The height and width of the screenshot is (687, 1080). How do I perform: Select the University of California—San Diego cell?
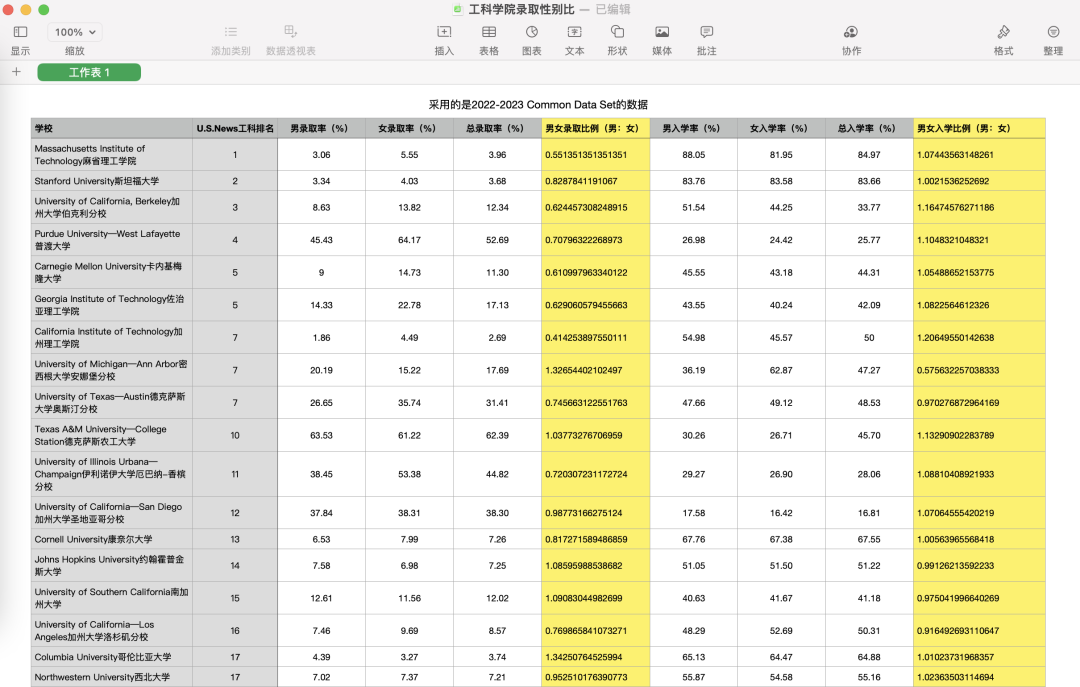[112, 513]
